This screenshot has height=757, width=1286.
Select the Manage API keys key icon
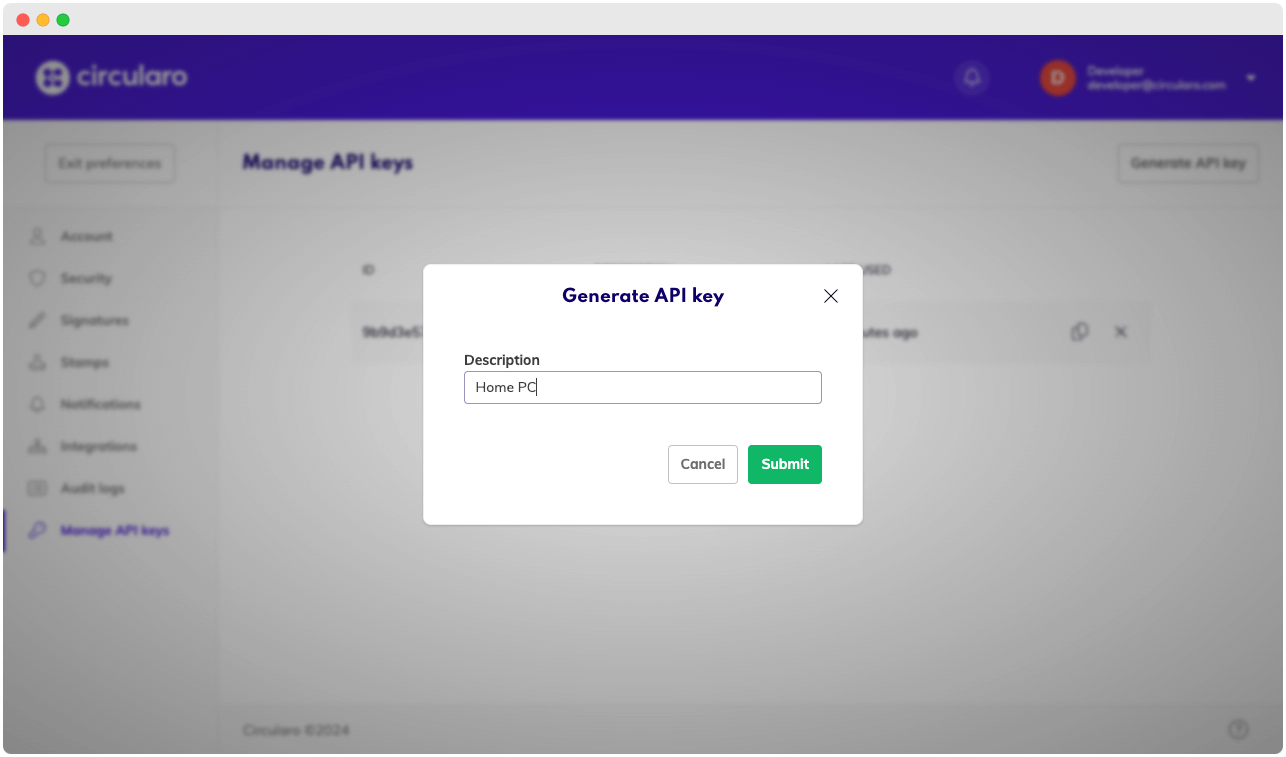coord(38,530)
